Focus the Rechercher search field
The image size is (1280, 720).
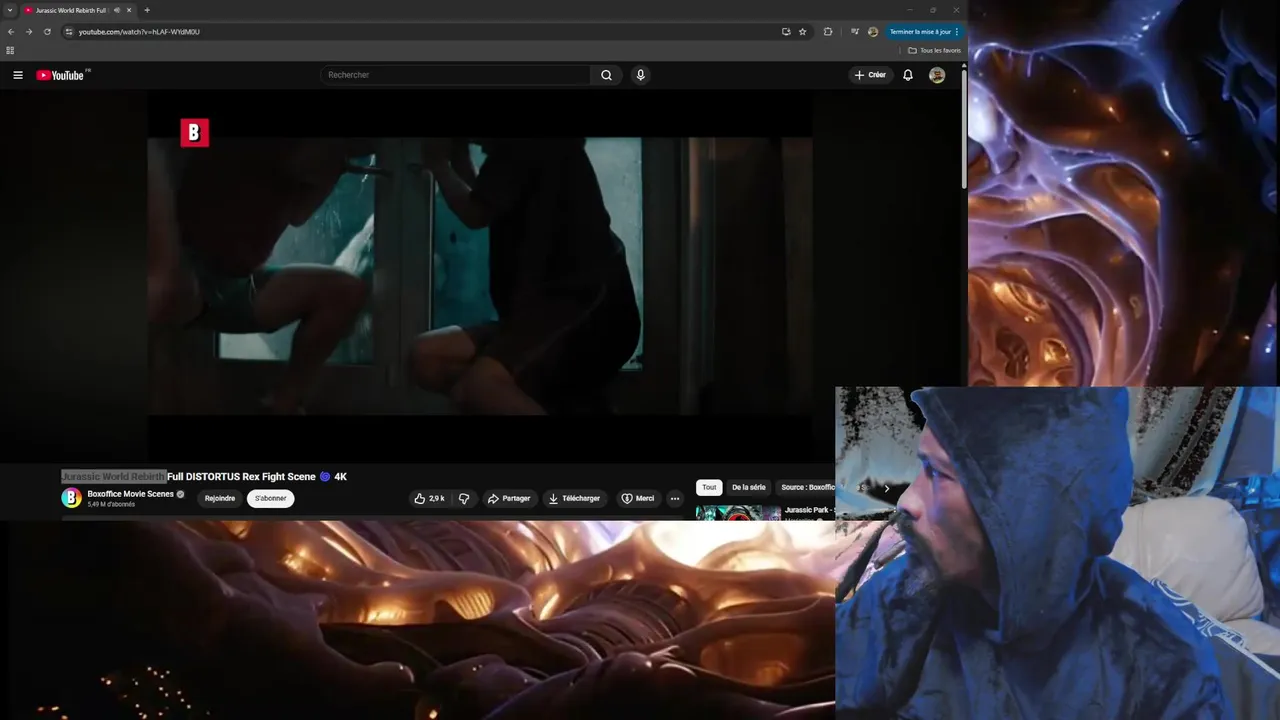(456, 75)
